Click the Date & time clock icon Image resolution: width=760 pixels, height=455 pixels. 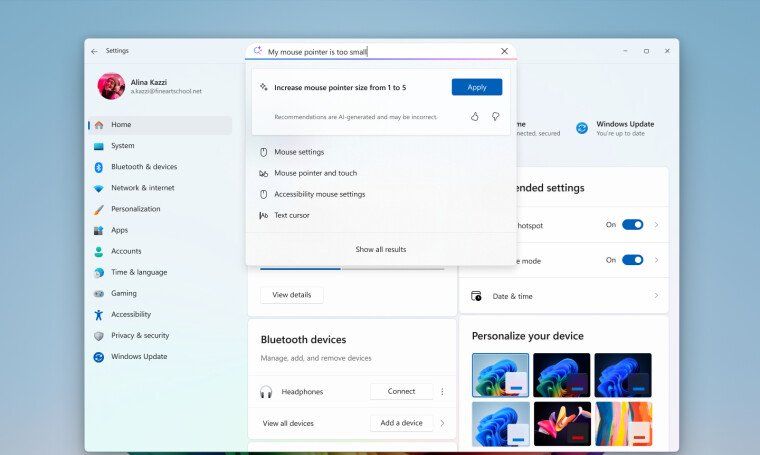click(x=476, y=296)
